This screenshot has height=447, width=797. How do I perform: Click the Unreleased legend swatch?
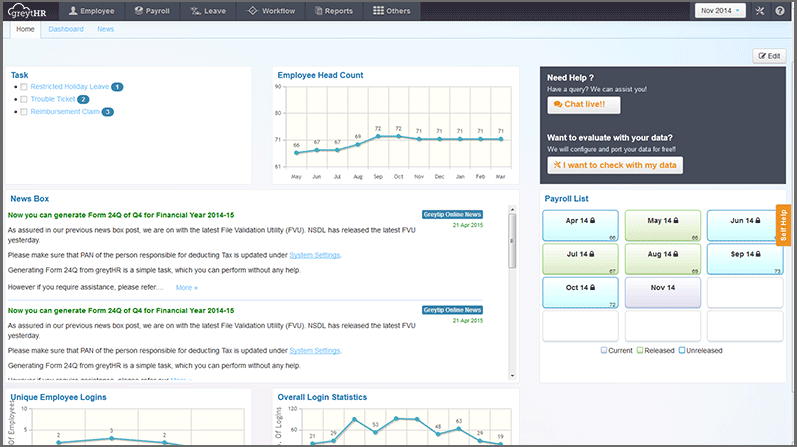(x=682, y=350)
